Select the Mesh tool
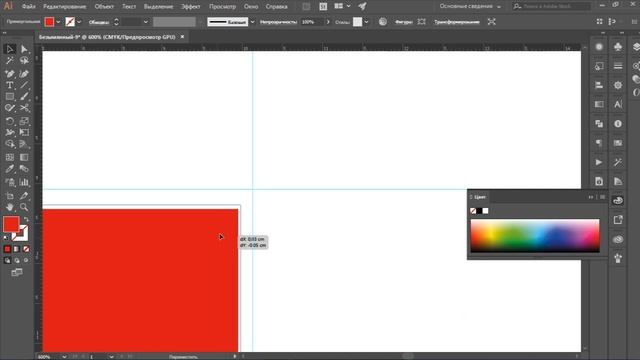The image size is (640, 360). 10,157
